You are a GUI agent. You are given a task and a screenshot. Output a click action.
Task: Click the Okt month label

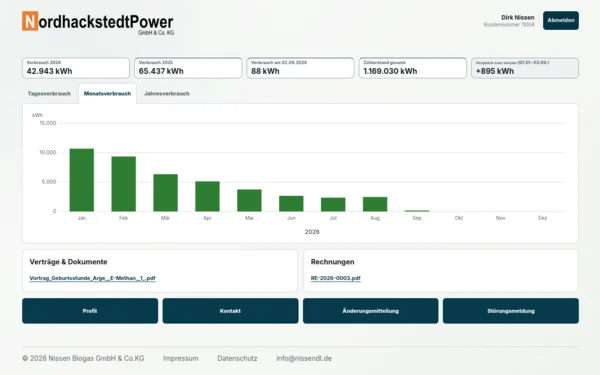click(459, 218)
